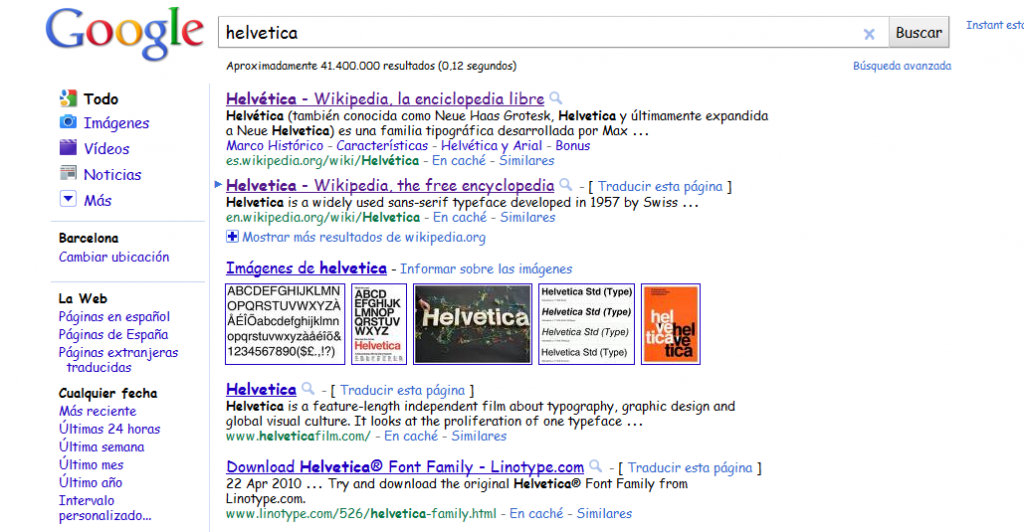The height and width of the screenshot is (532, 1024).
Task: Click Mostrar más resultados de wikipedia.org
Action: coord(364,237)
